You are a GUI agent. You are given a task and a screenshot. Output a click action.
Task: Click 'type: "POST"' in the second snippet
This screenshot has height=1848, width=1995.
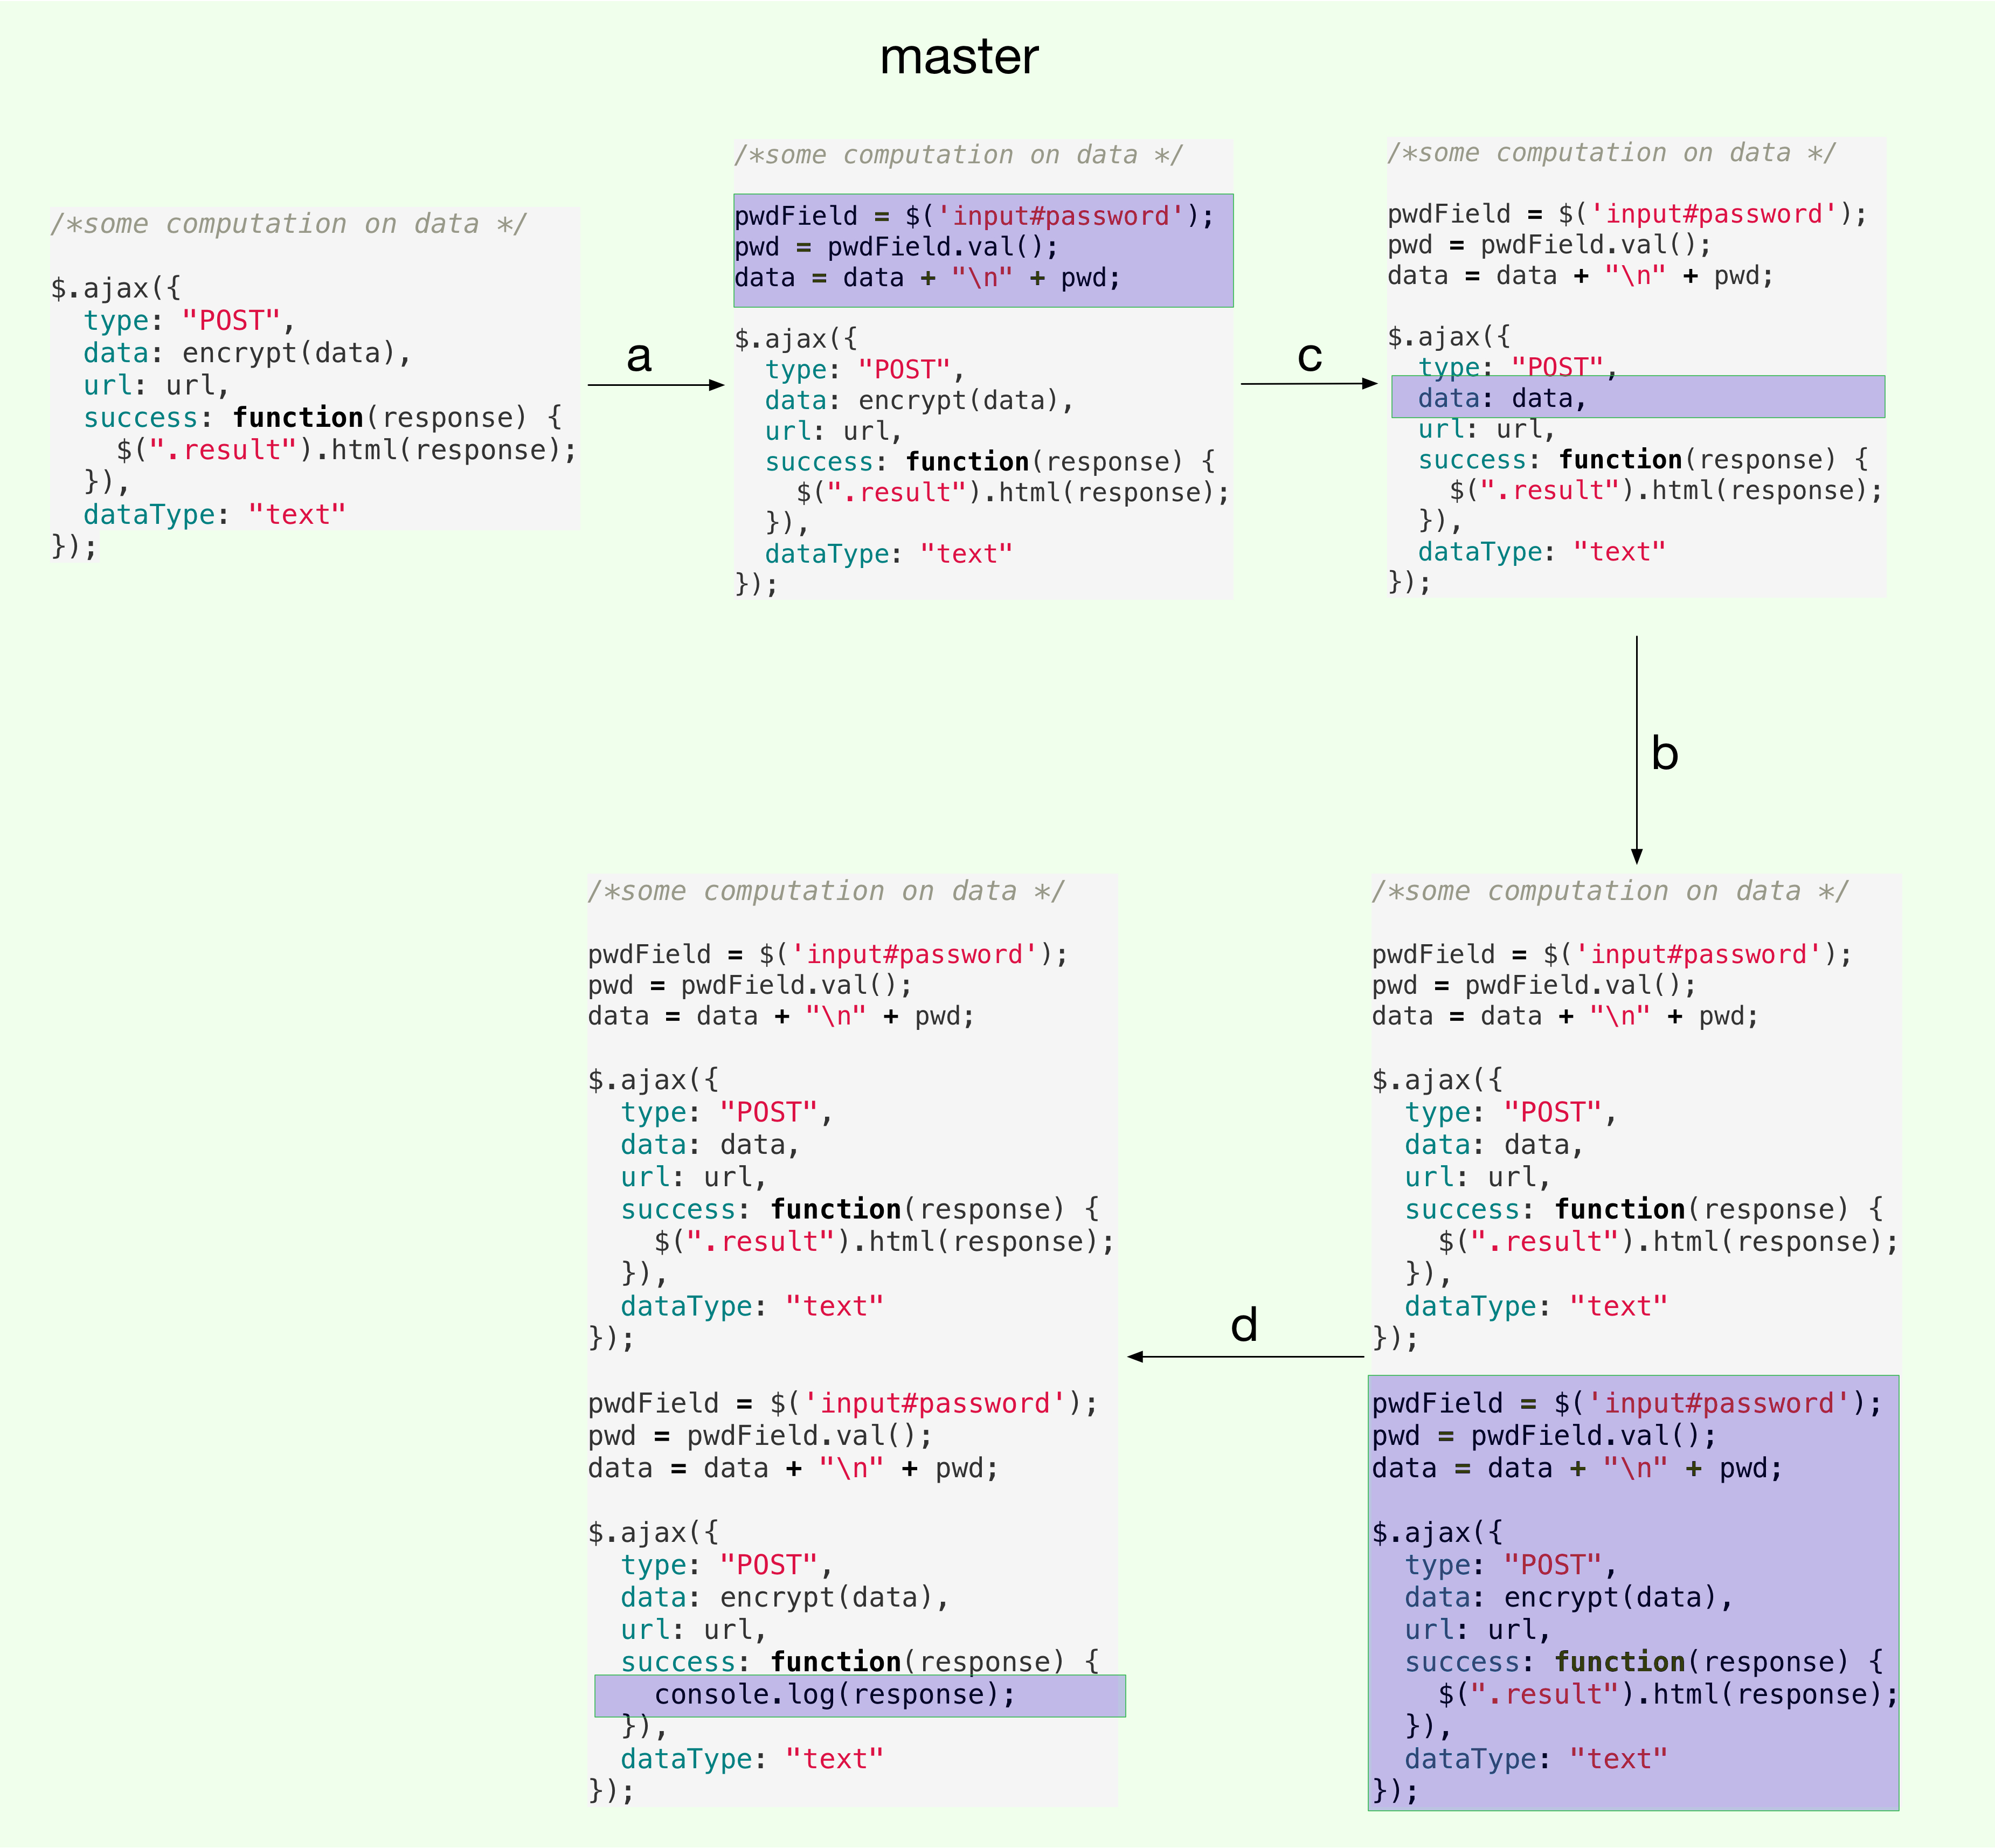pyautogui.click(x=864, y=369)
